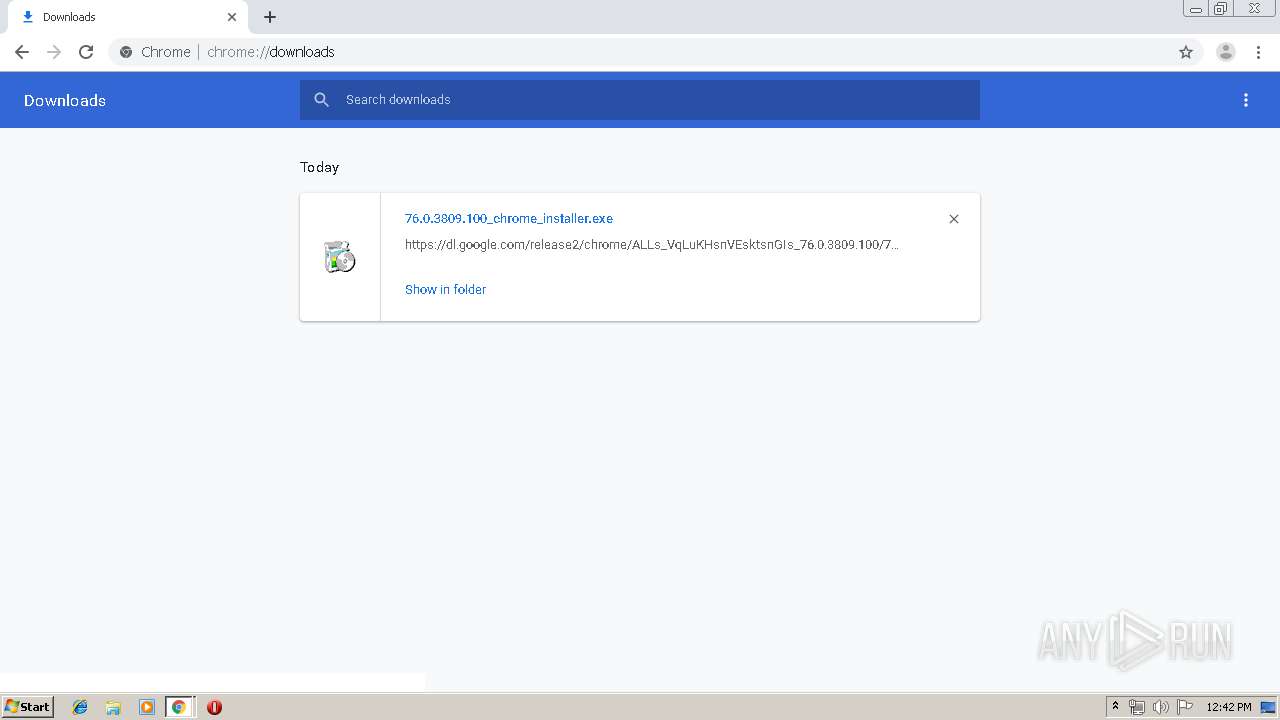Open the Chrome profile avatar menu
Viewport: 1280px width, 720px height.
1226,52
